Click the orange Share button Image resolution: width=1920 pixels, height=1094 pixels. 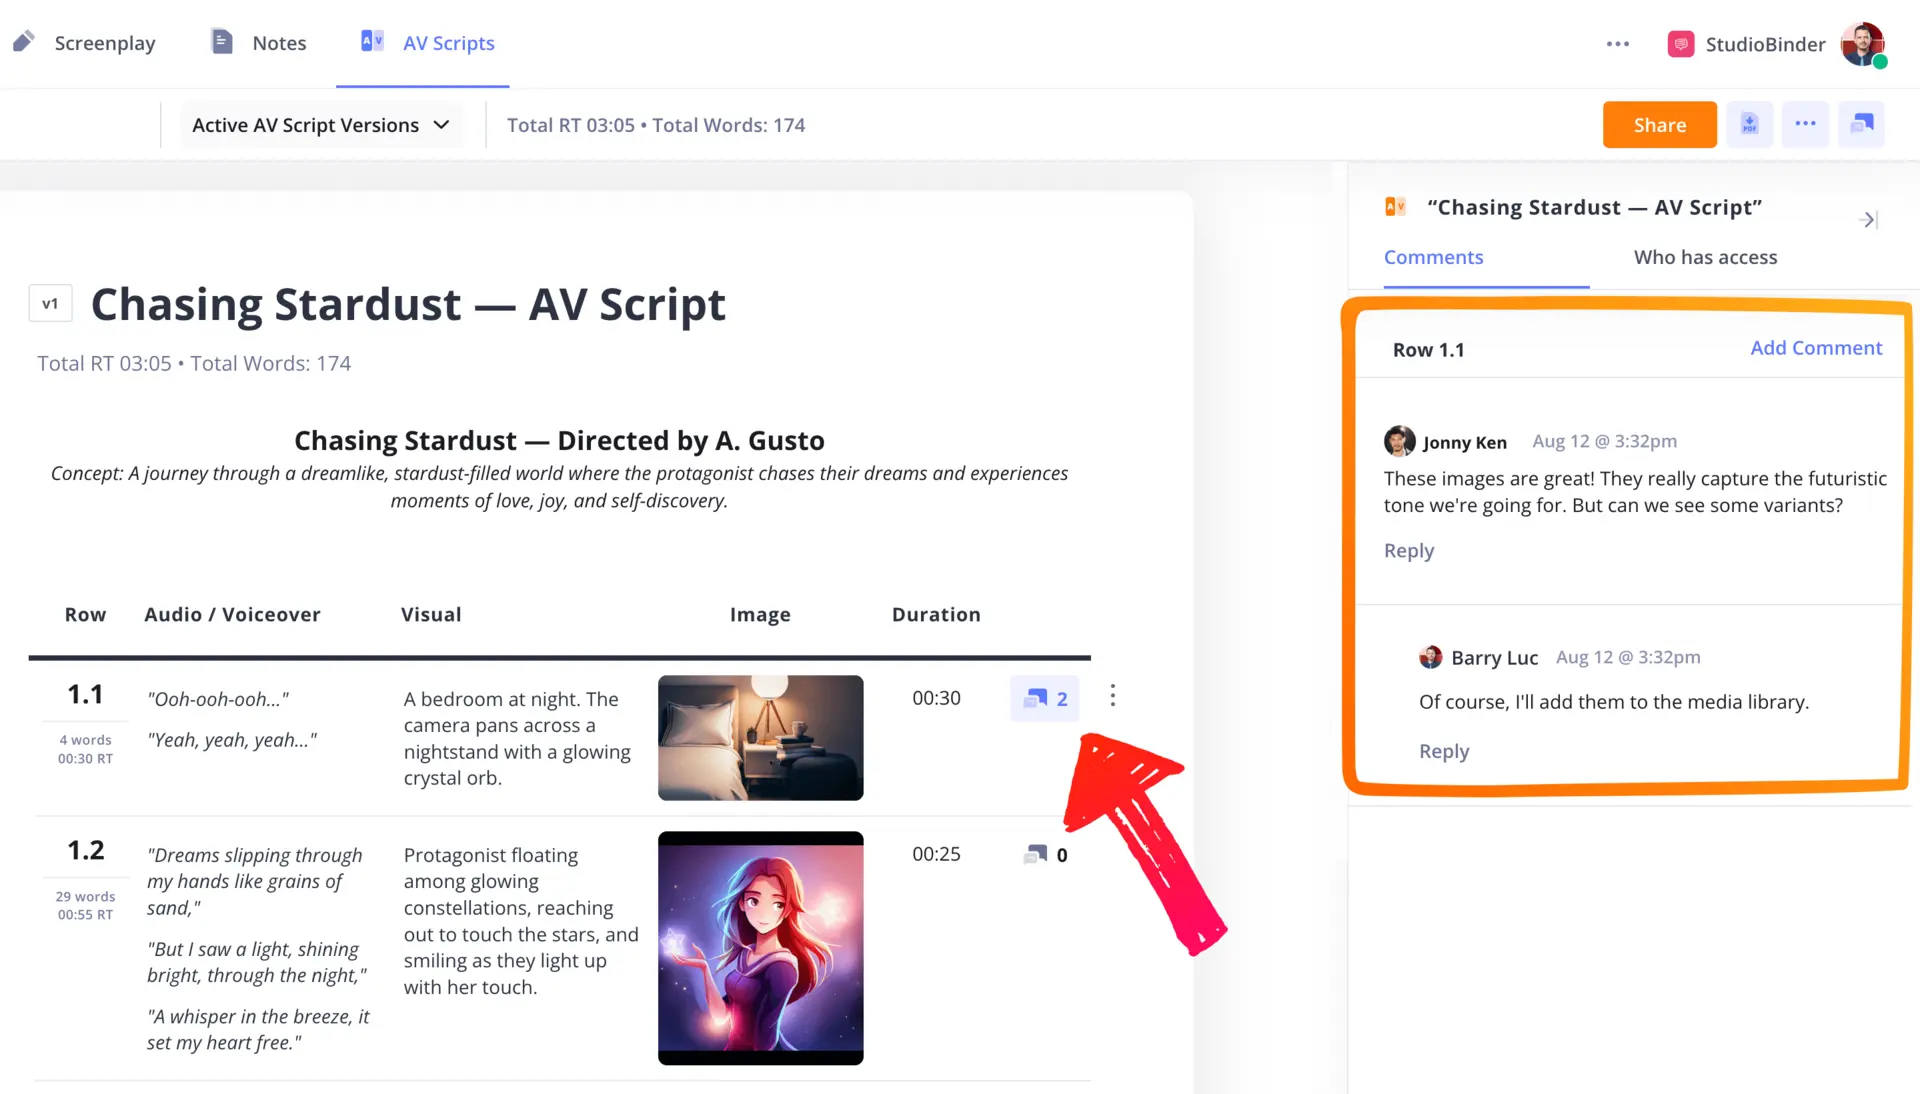click(x=1660, y=125)
